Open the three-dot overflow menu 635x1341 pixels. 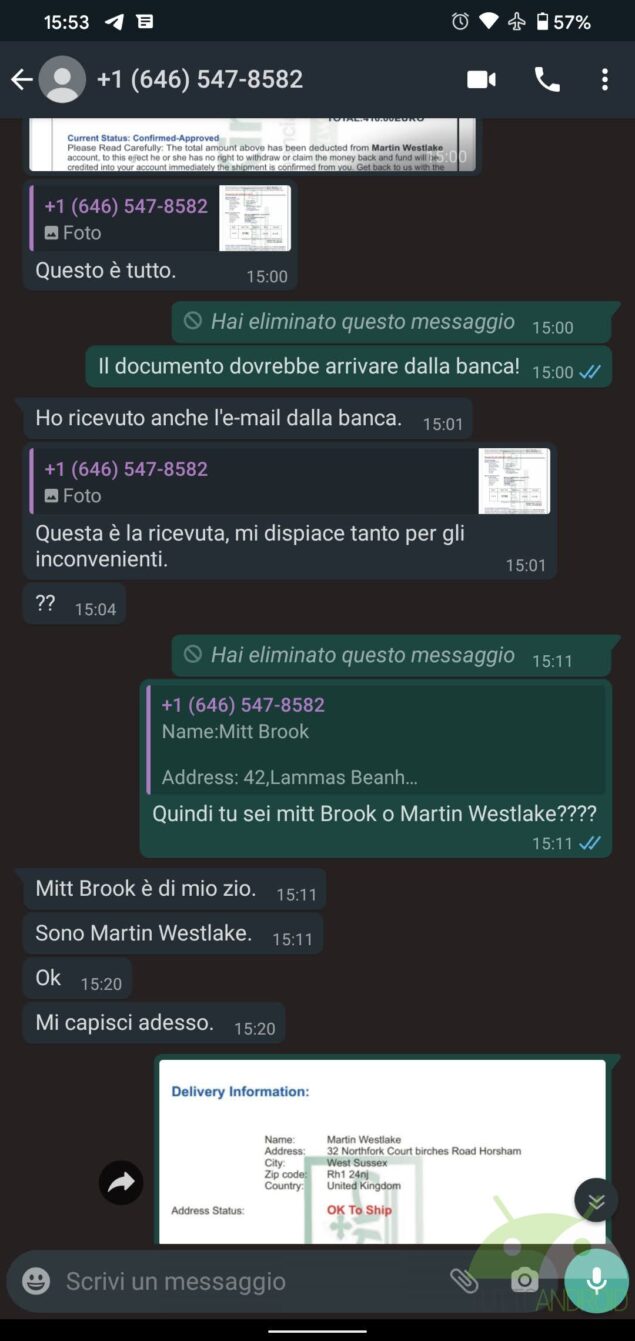(x=605, y=80)
